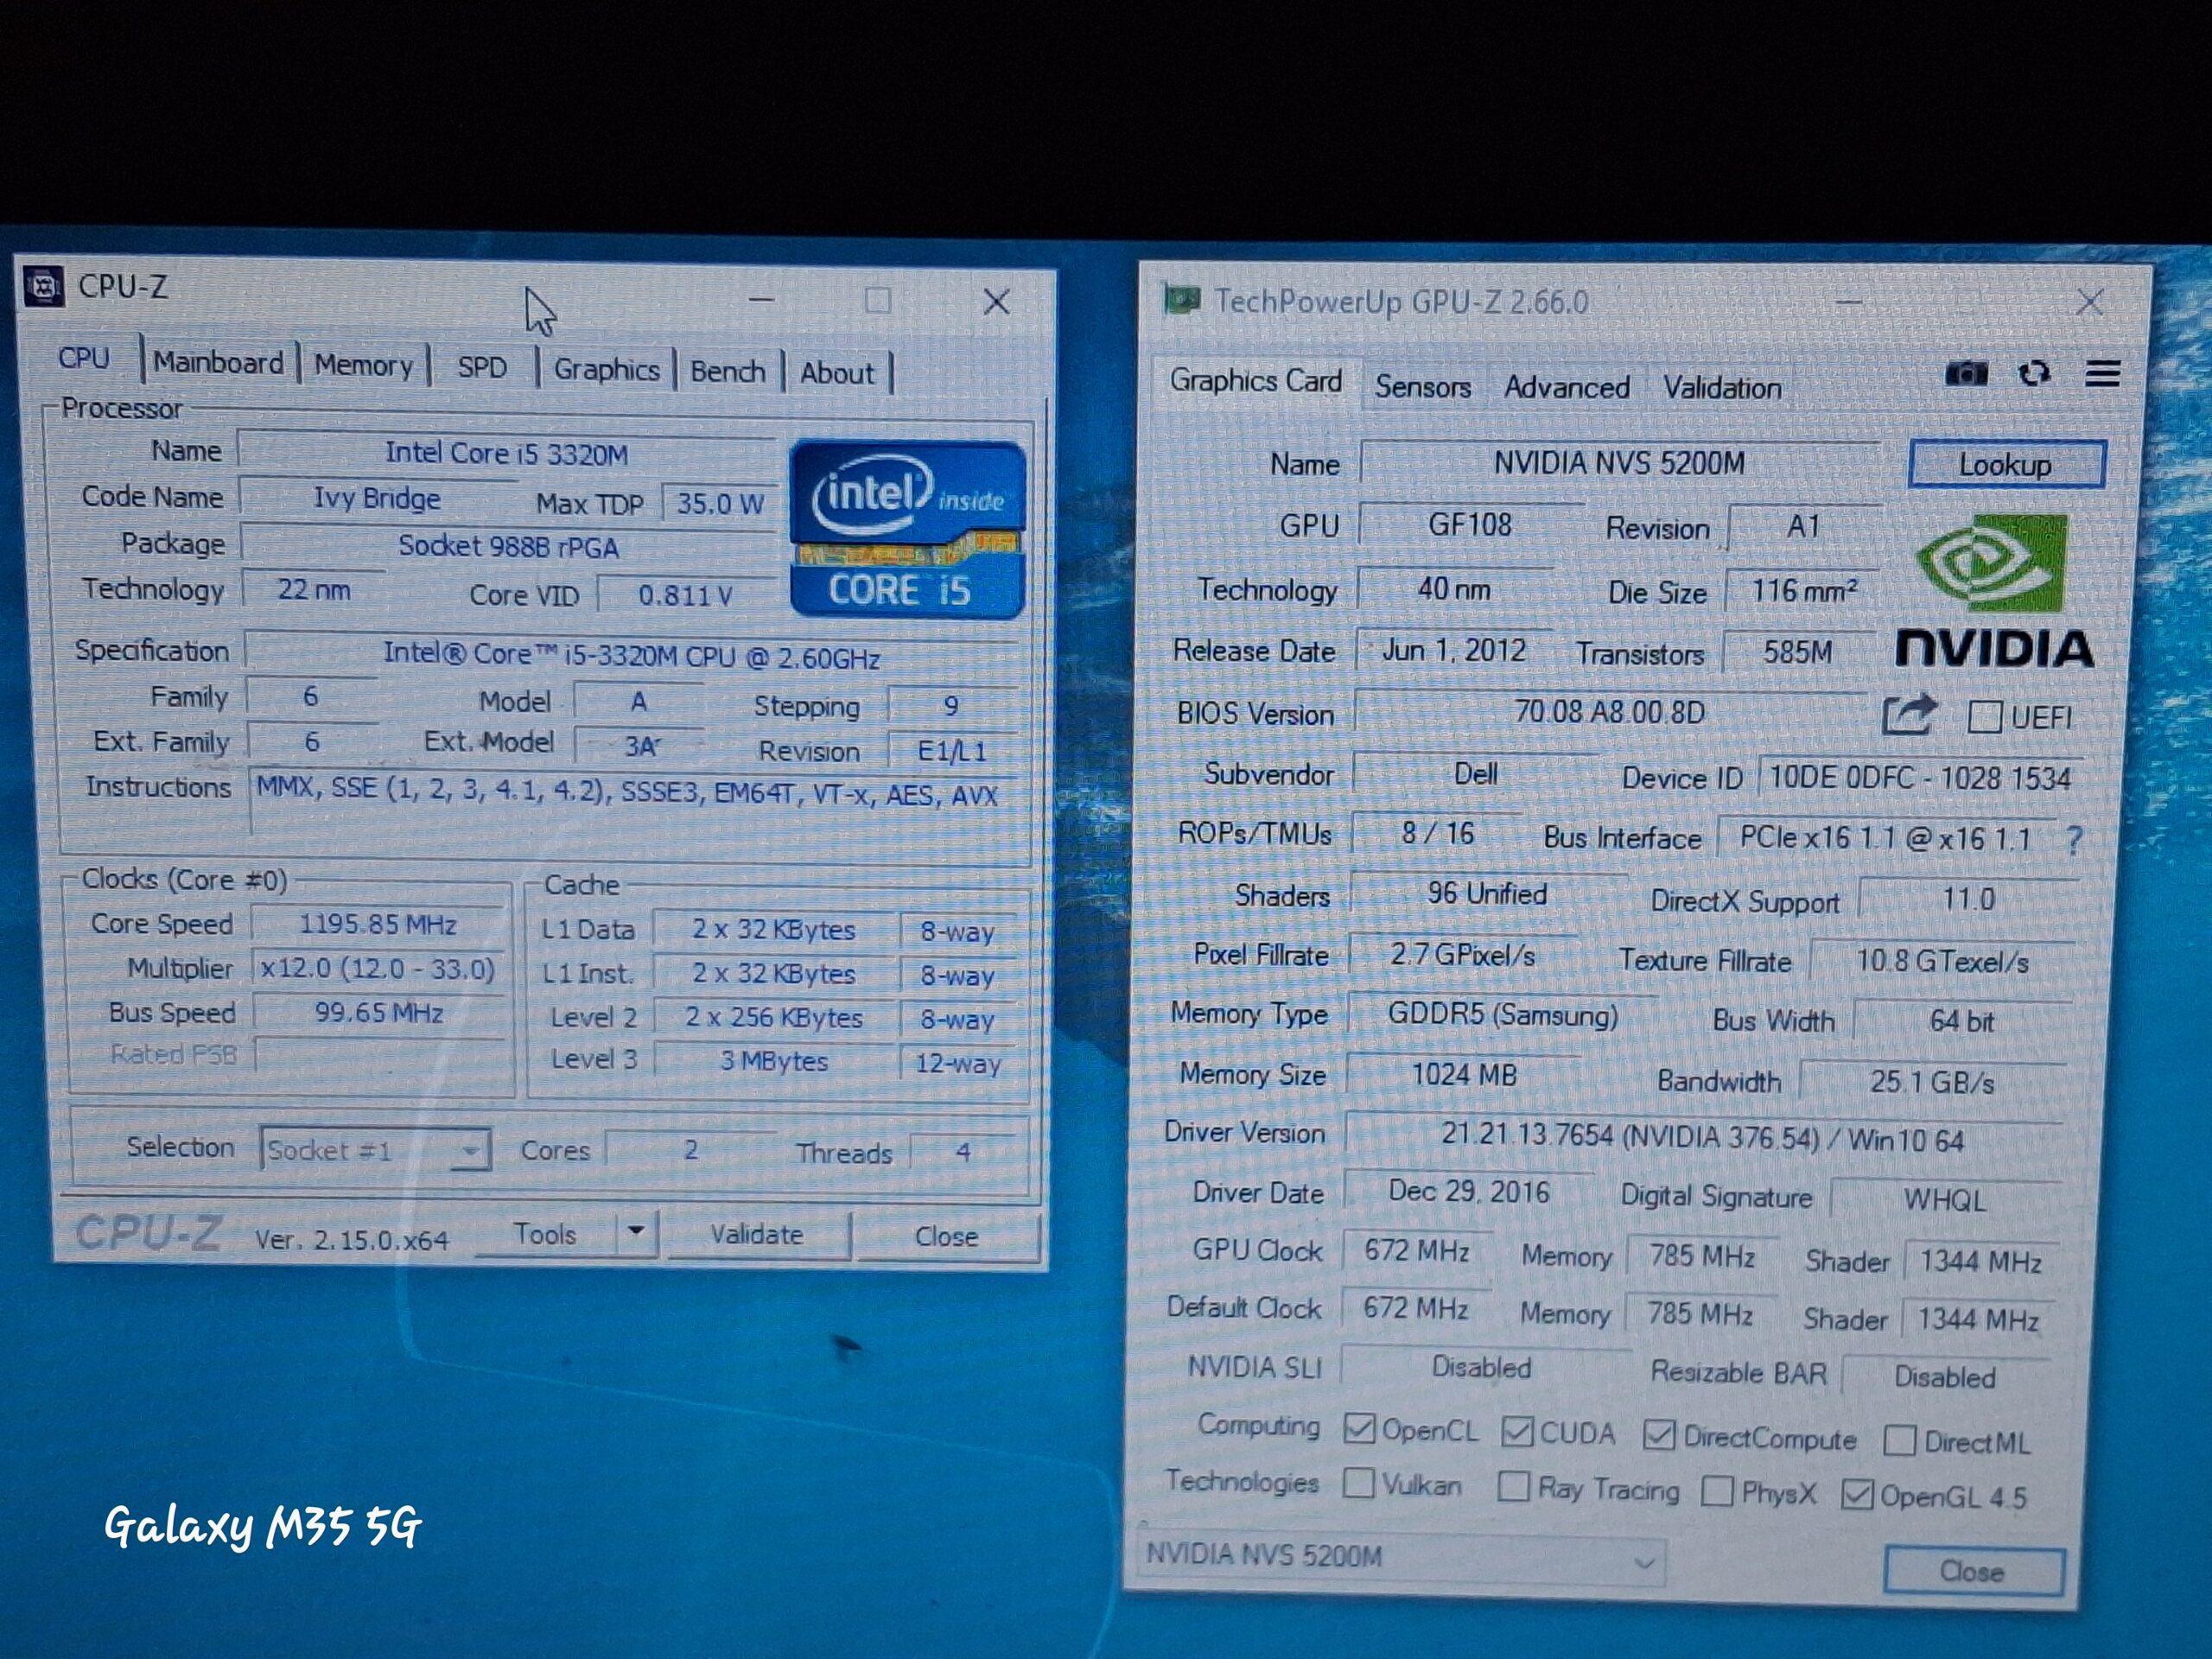This screenshot has width=2212, height=1659.
Task: Toggle the PhysX checkbox
Action: (x=1716, y=1491)
